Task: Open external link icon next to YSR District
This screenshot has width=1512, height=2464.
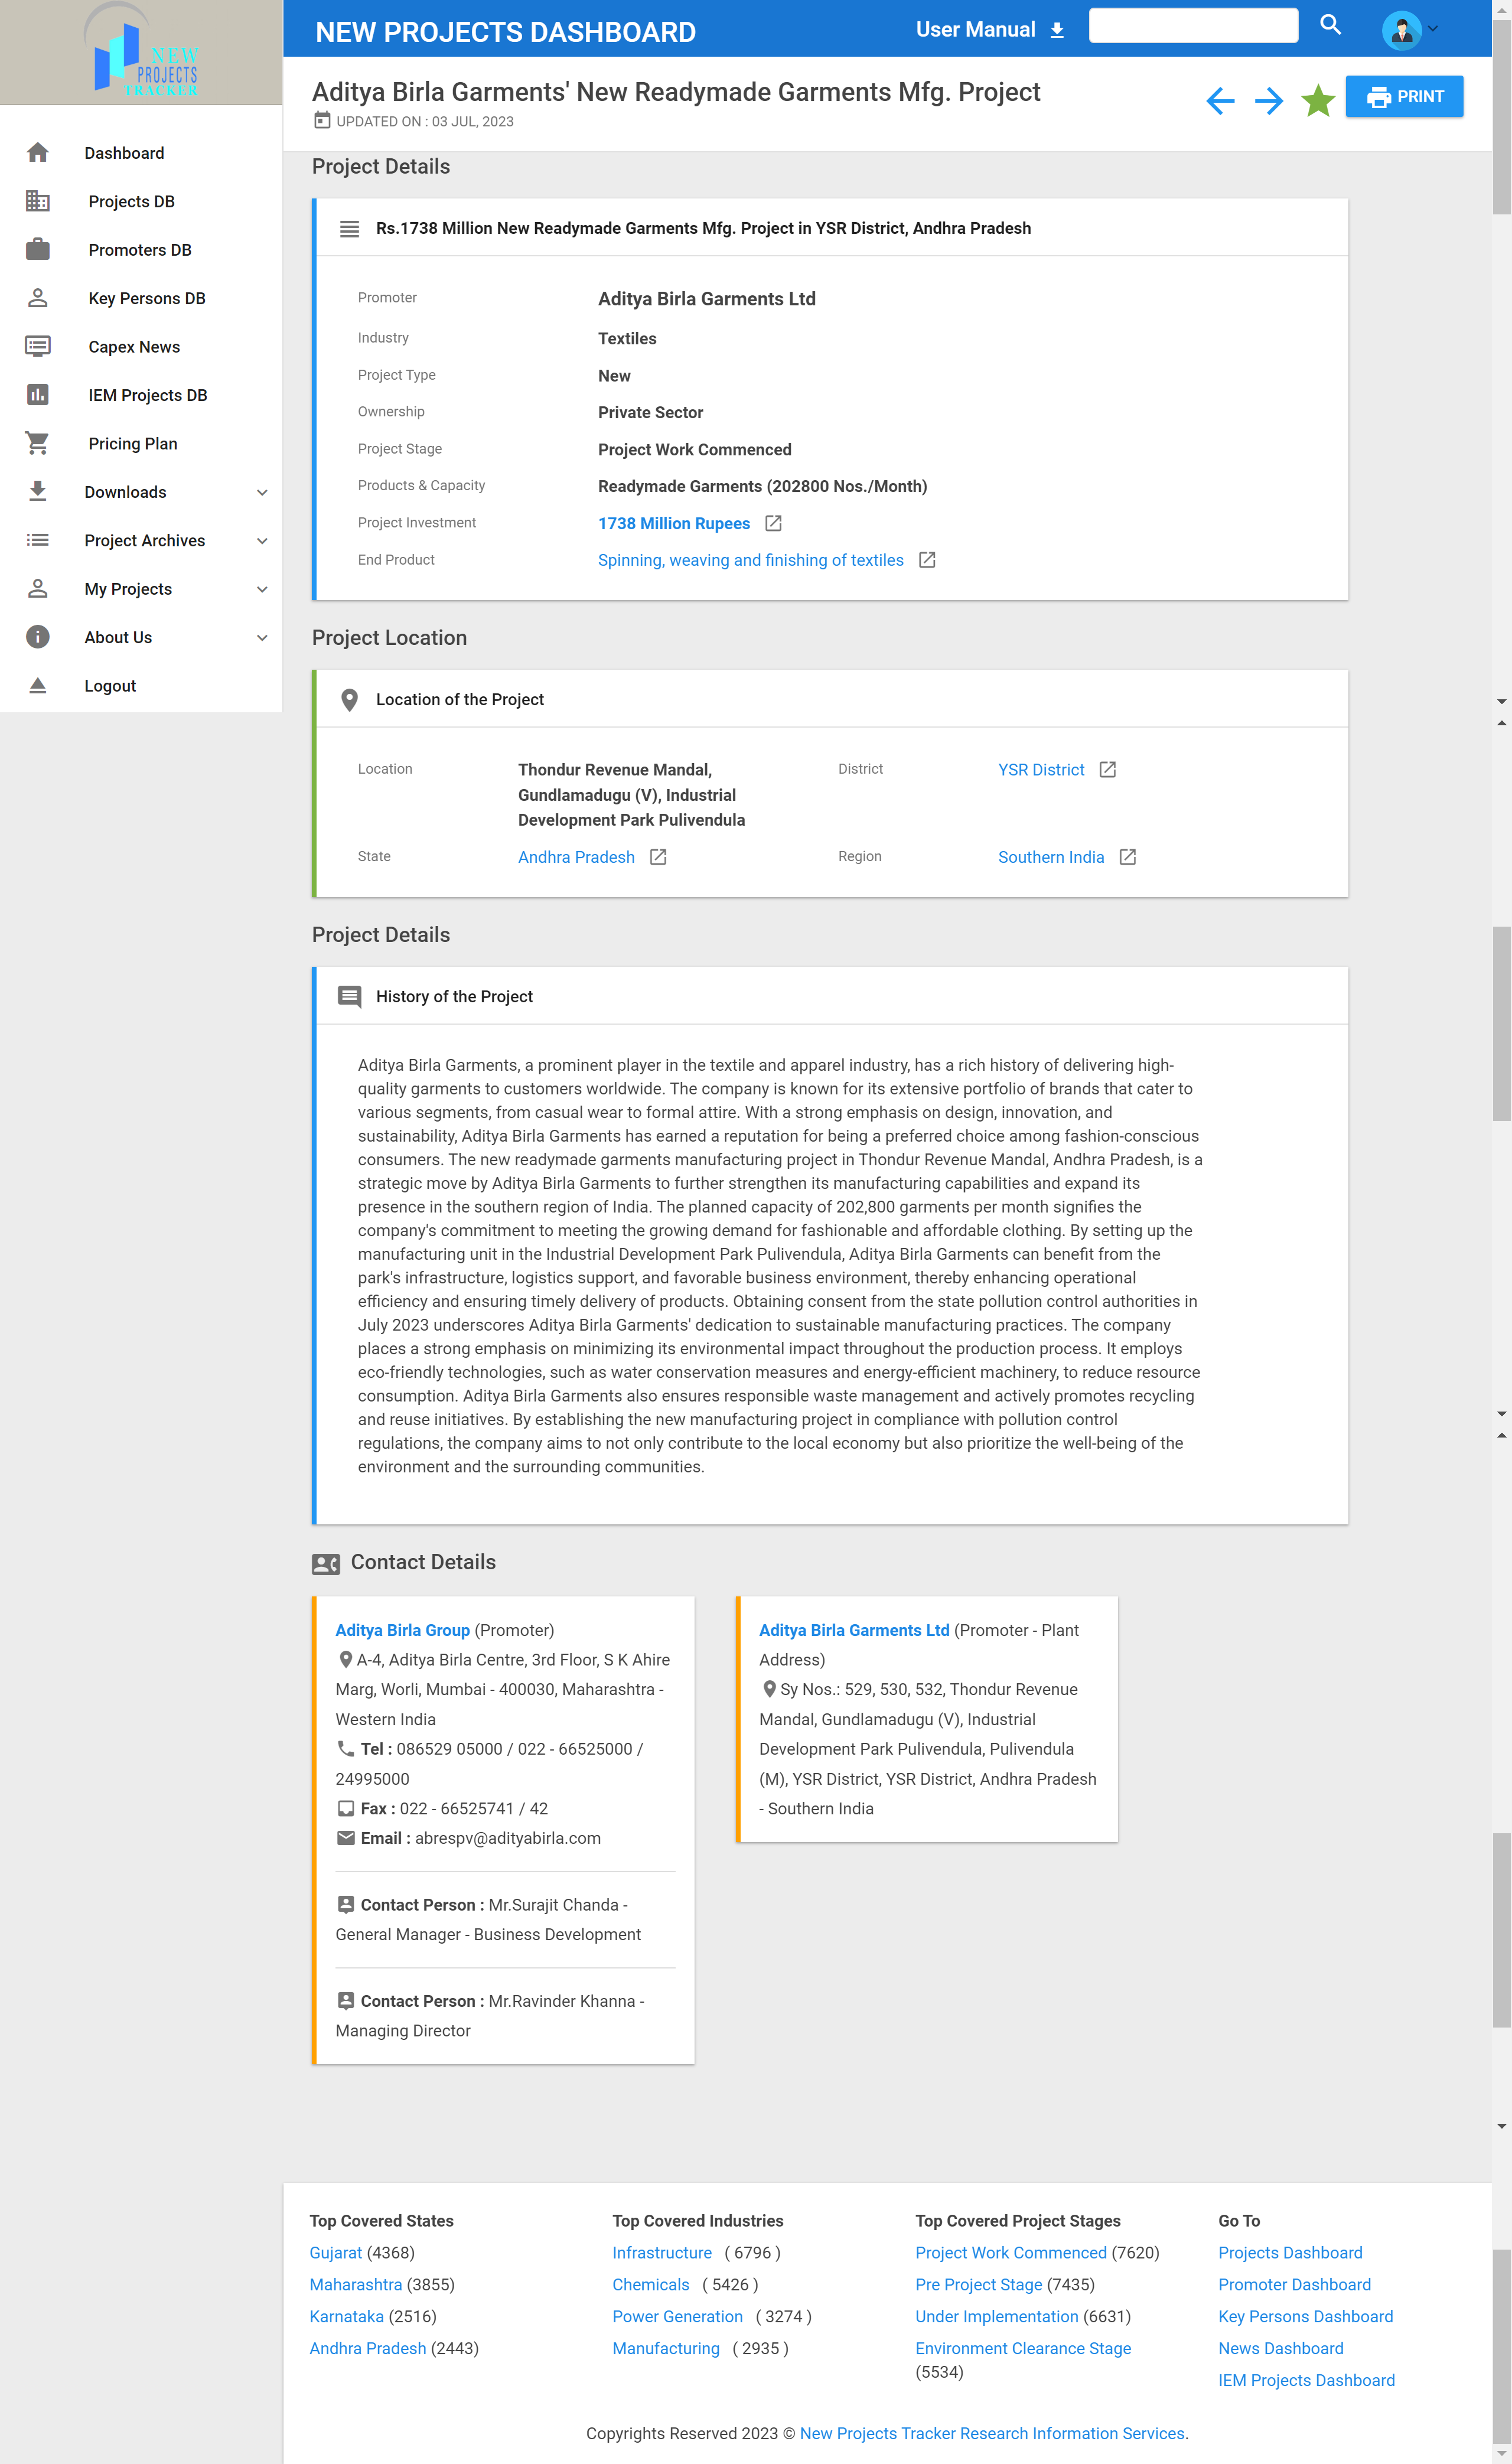Action: [1107, 769]
